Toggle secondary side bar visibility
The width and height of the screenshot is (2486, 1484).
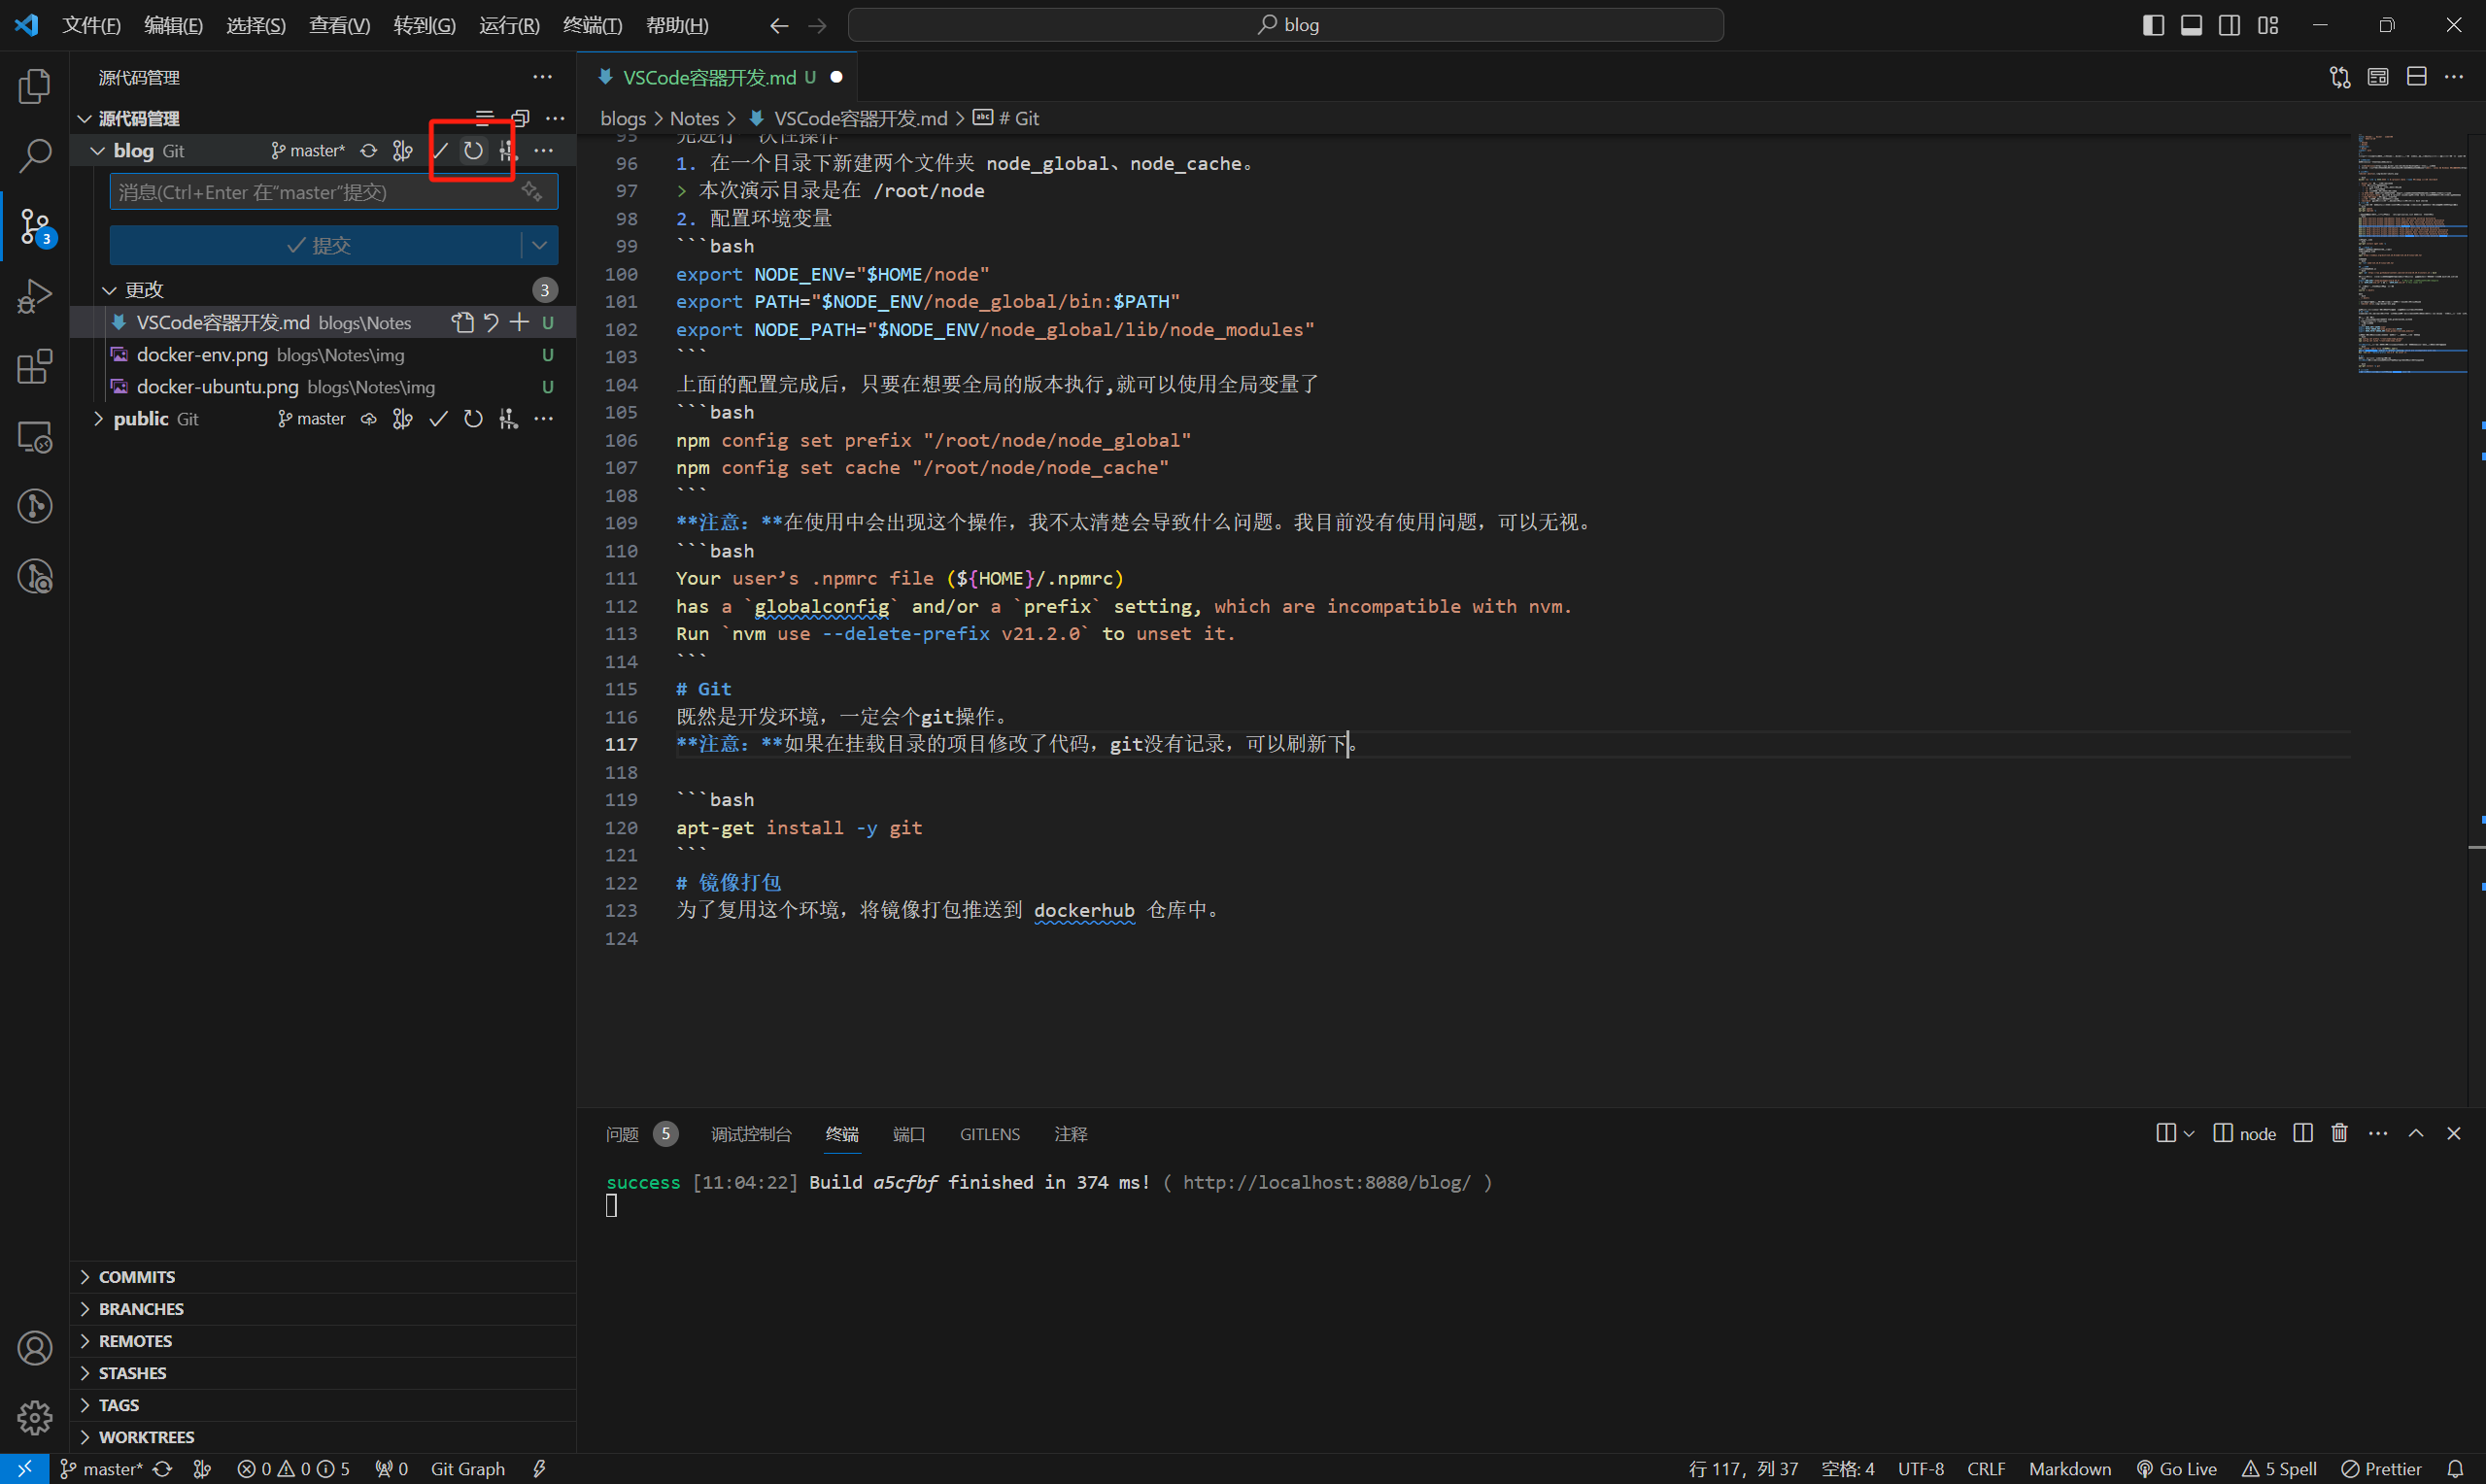2229,25
